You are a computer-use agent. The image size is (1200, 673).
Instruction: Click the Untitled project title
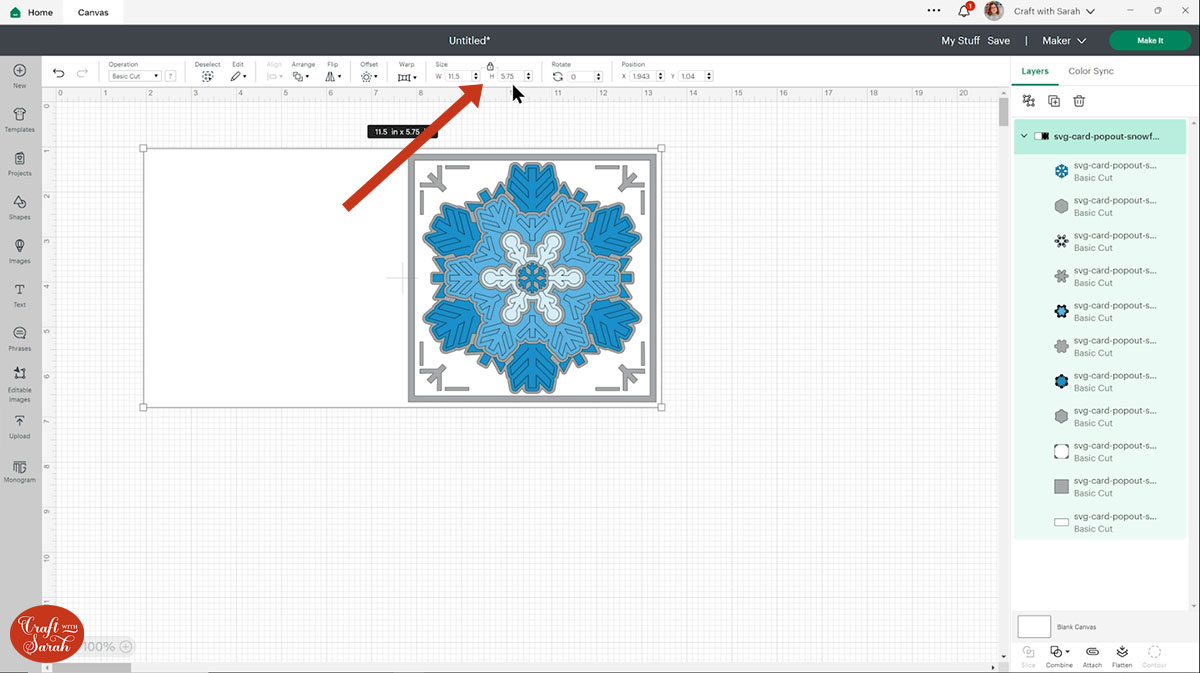click(x=470, y=41)
